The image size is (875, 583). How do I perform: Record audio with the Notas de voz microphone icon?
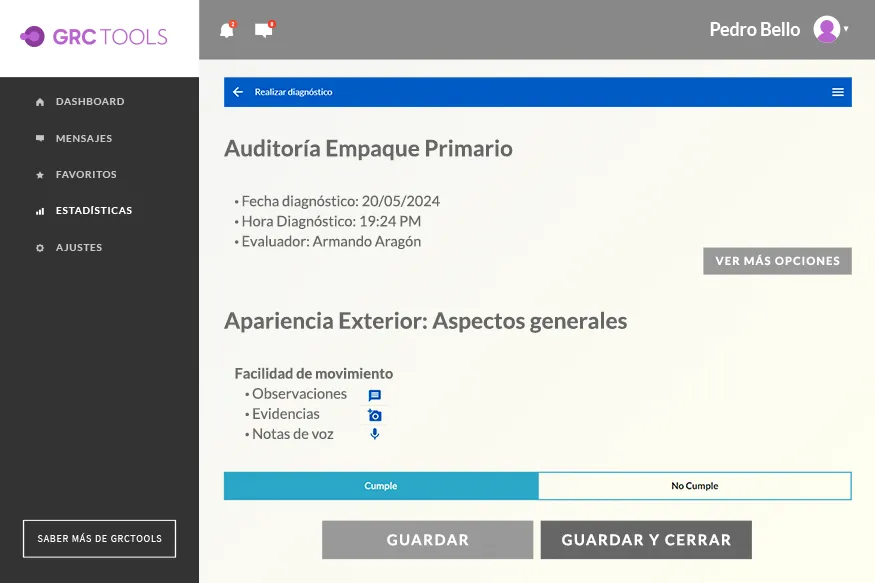373,433
